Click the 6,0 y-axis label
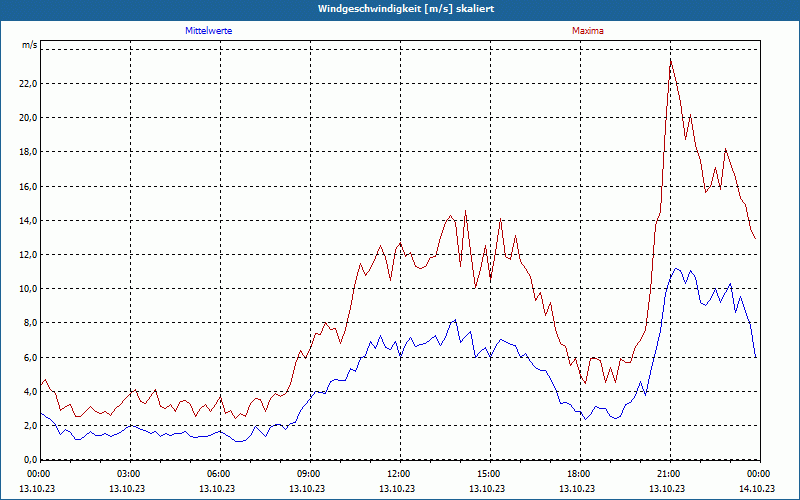800x500 pixels. click(30, 357)
